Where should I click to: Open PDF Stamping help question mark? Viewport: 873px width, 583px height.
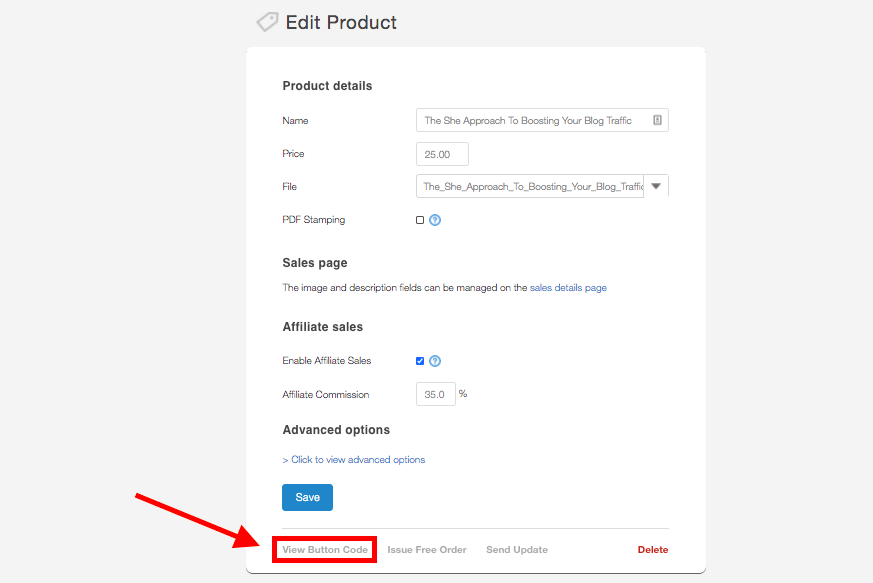[x=435, y=220]
